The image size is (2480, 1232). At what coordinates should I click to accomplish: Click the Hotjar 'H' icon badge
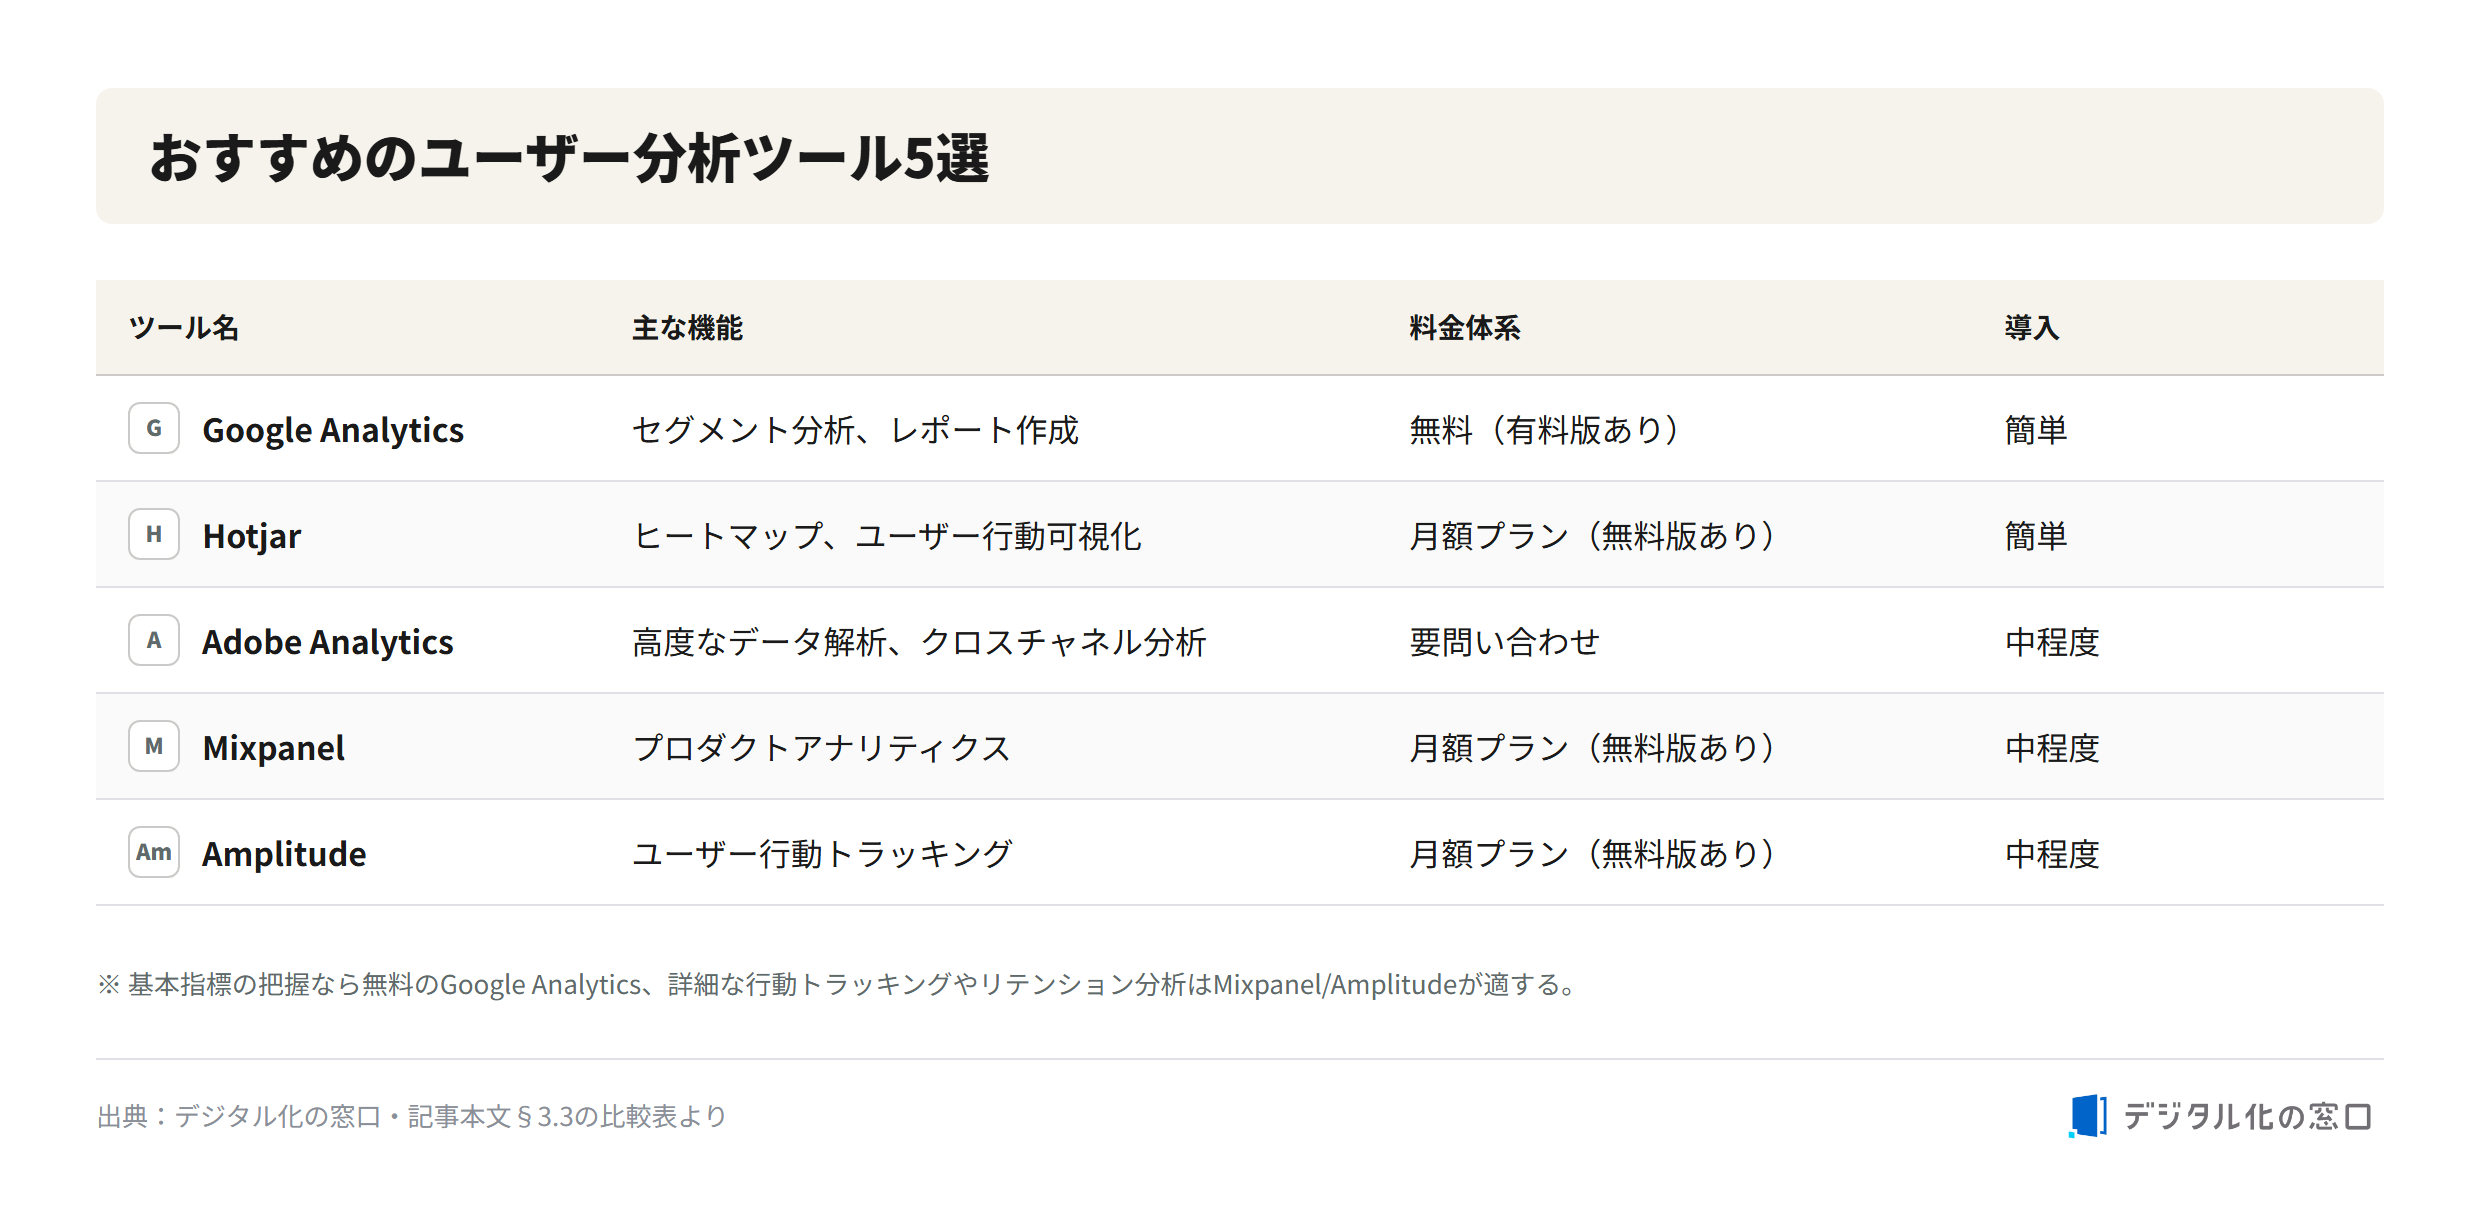pyautogui.click(x=154, y=534)
